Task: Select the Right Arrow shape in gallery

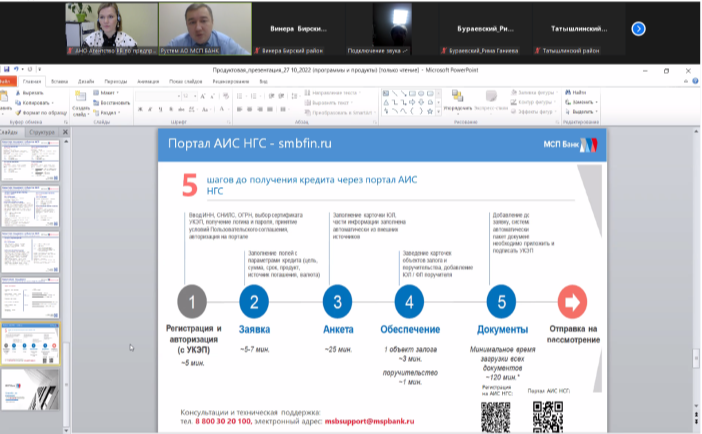Action: [412, 103]
